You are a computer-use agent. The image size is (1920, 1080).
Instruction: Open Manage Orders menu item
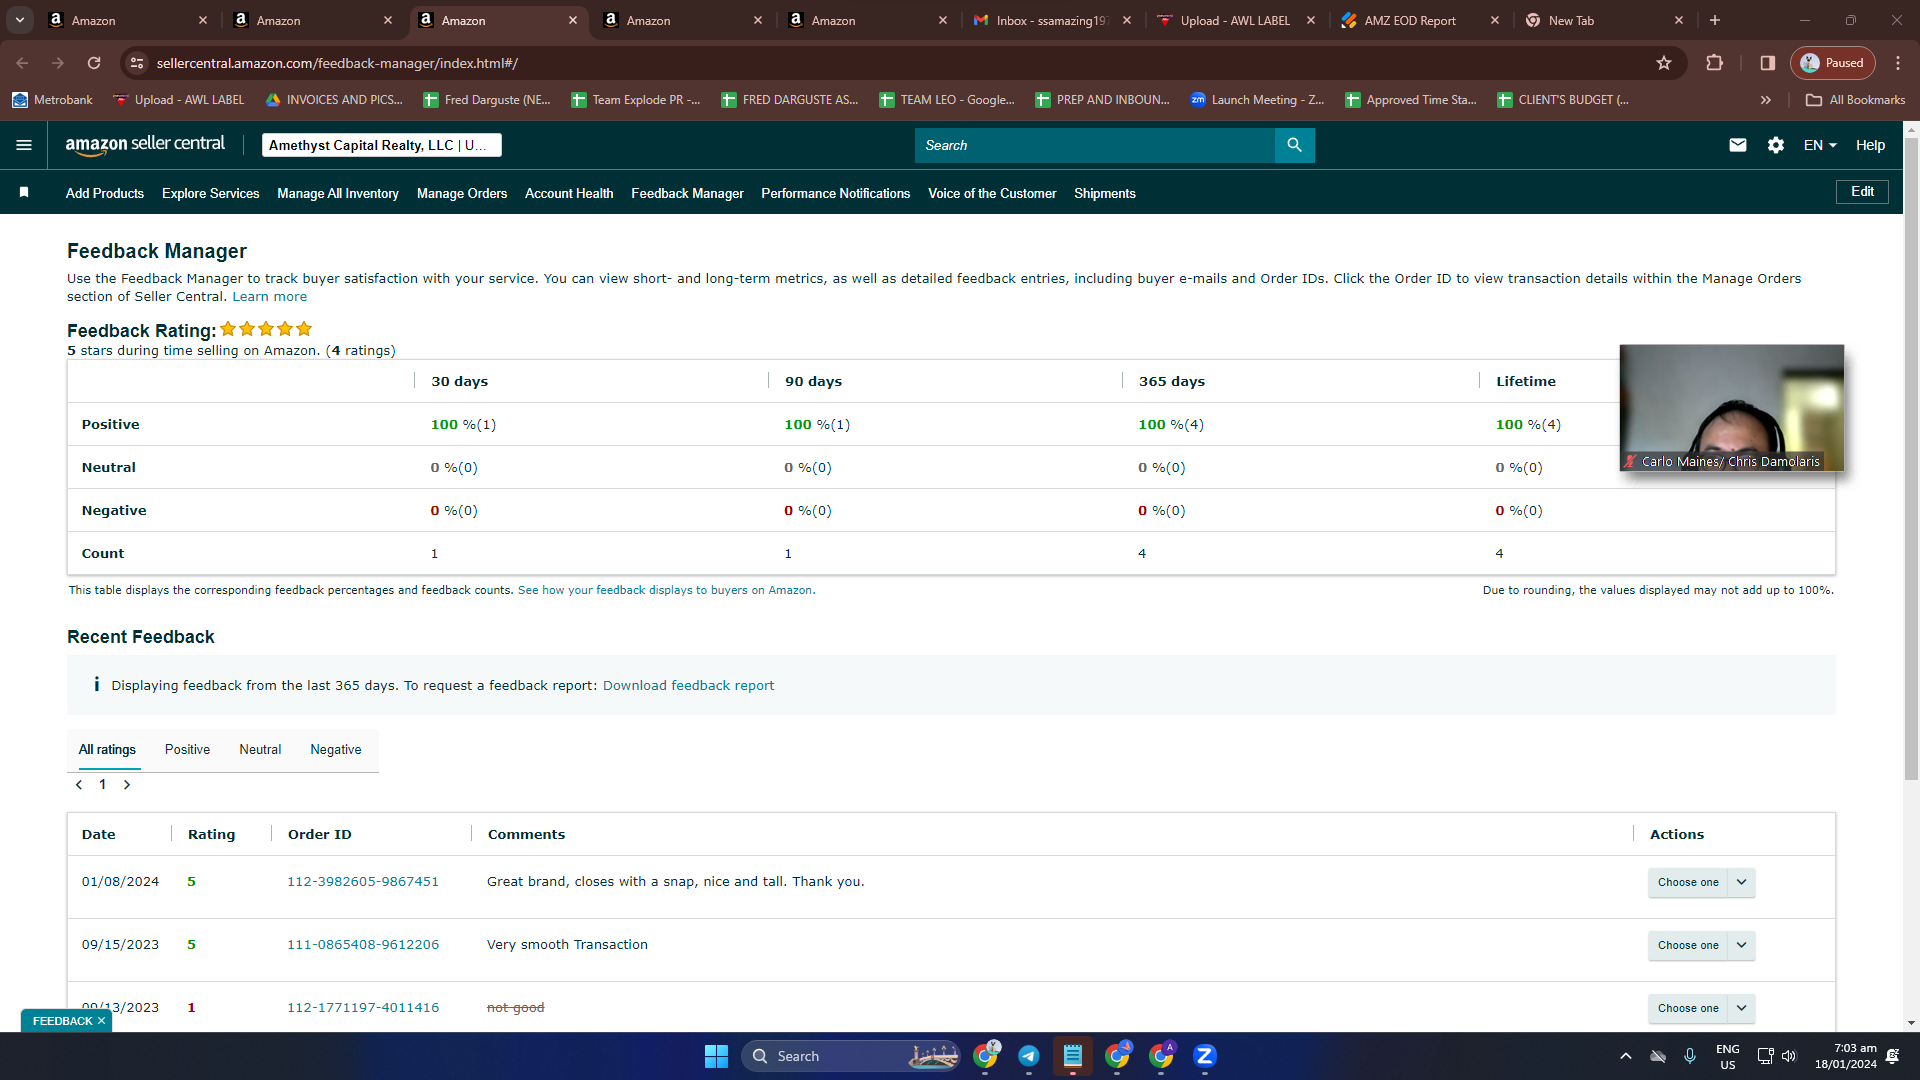pos(462,193)
